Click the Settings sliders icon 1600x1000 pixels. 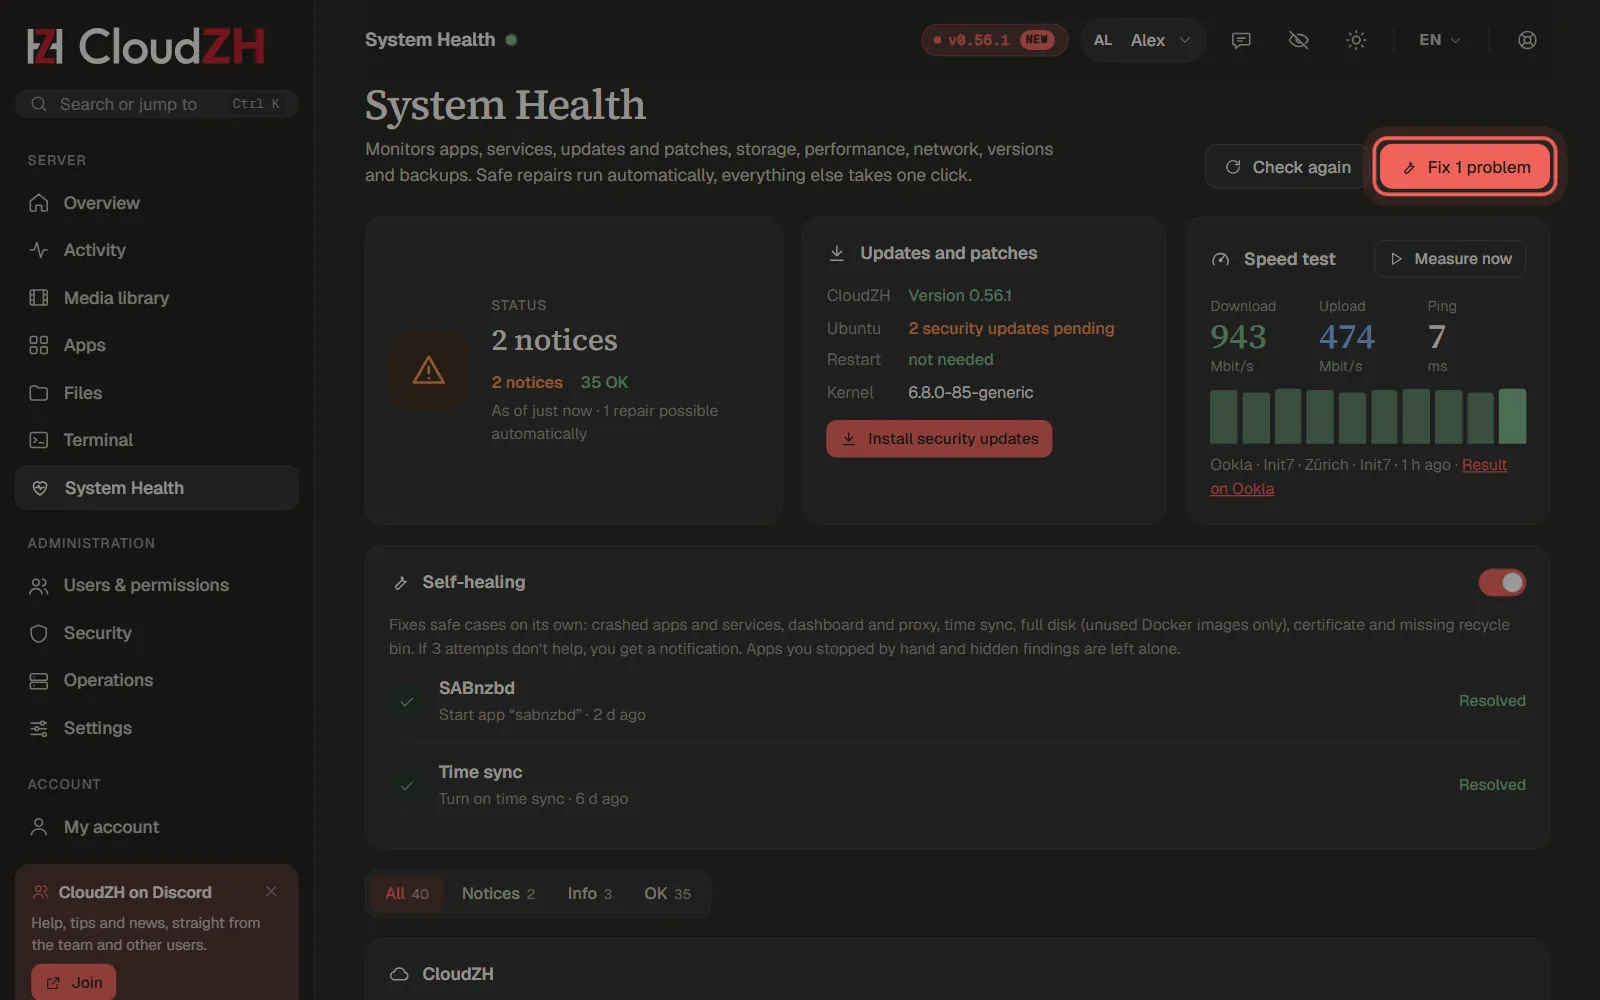[x=39, y=728]
